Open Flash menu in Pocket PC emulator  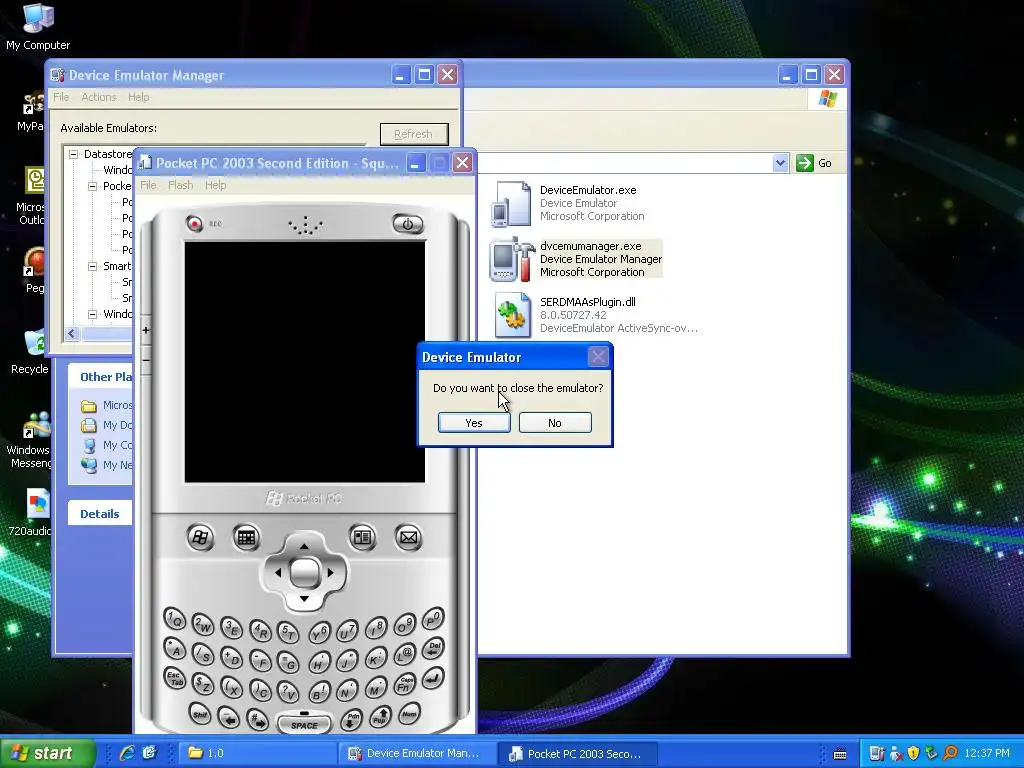click(x=180, y=185)
